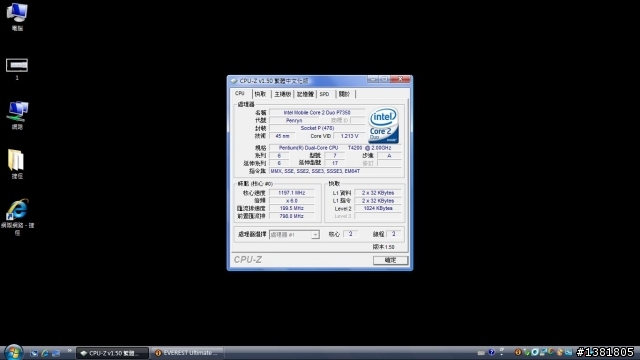Click the package value Socket P (478)
The height and width of the screenshot is (360, 640).
(x=317, y=128)
